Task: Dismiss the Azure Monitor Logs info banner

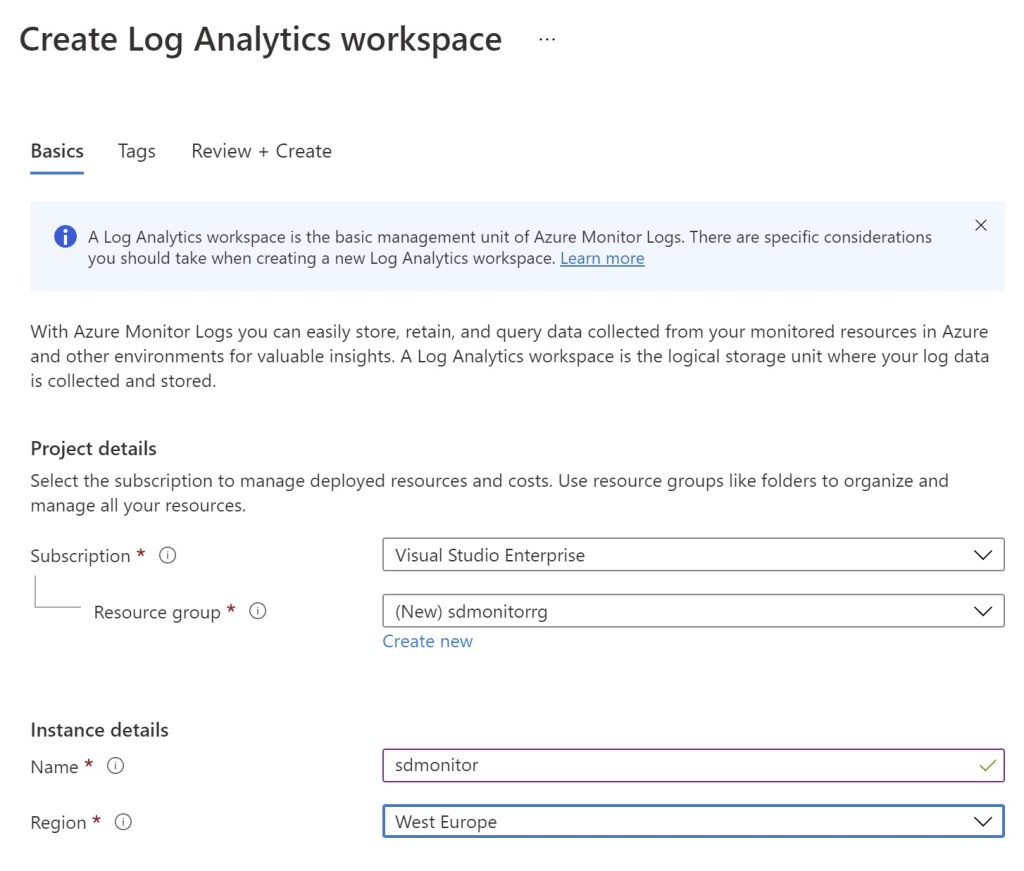Action: 980,225
